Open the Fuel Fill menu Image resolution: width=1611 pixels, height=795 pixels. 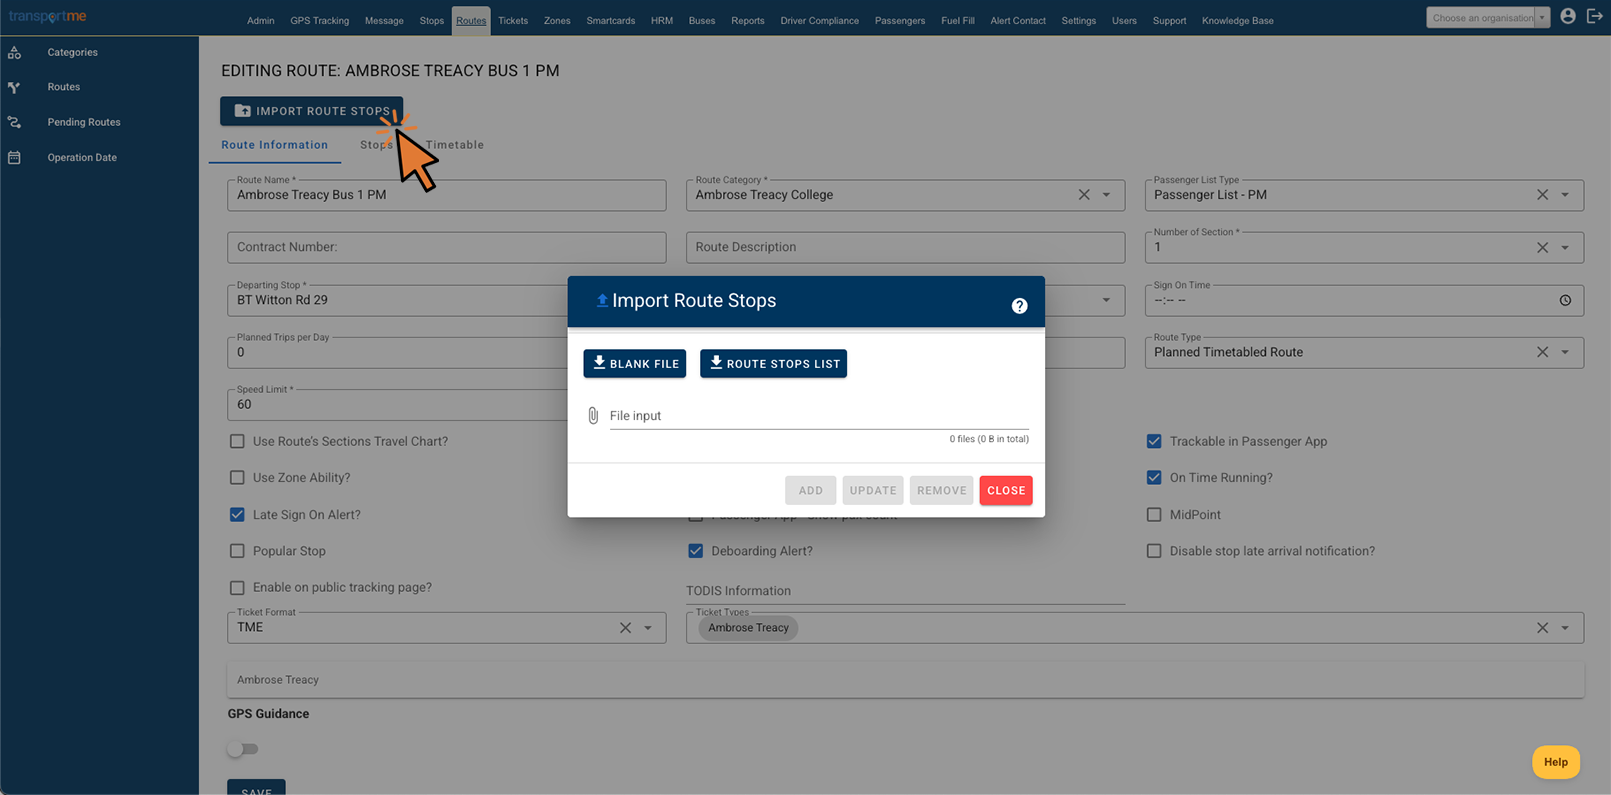pos(958,20)
